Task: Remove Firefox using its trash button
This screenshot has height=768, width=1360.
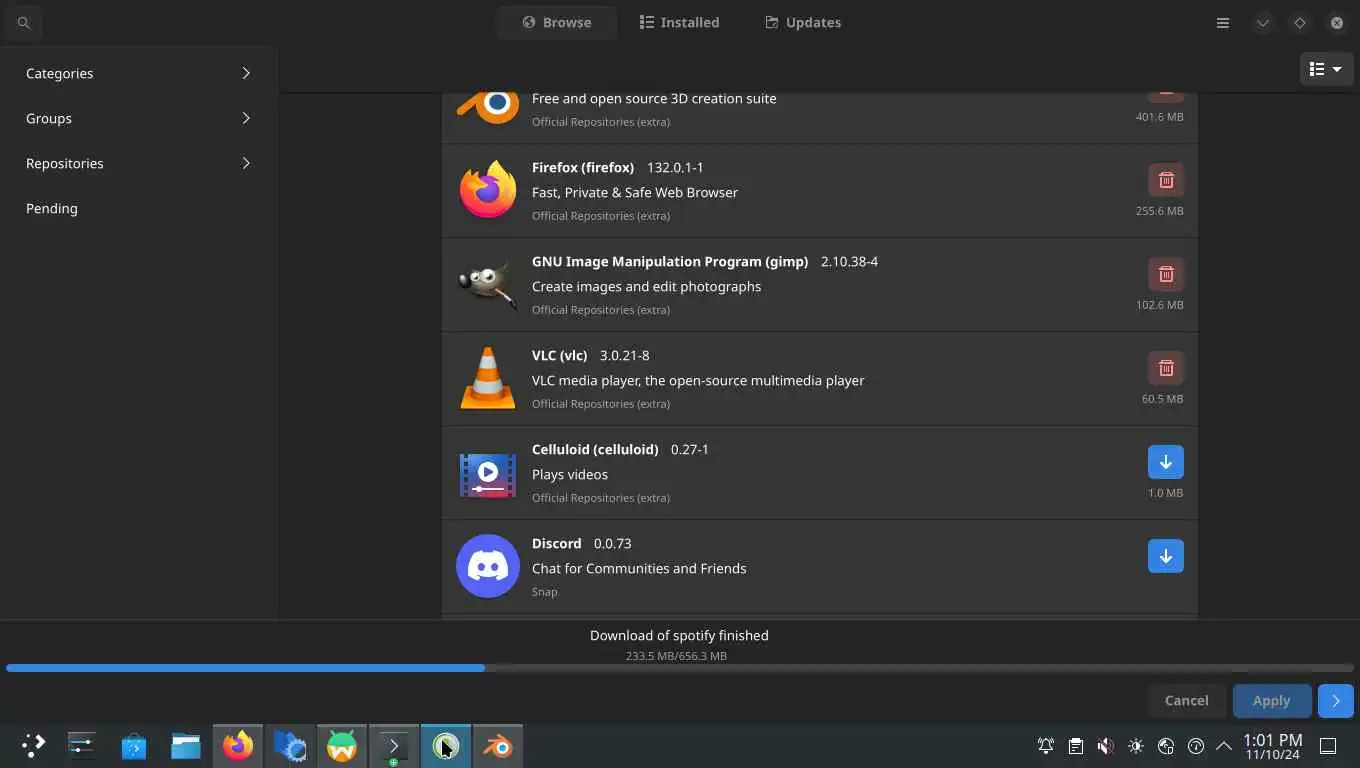Action: coord(1165,180)
